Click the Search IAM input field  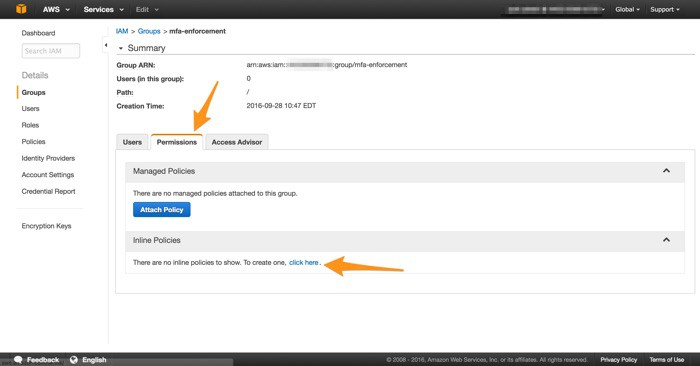point(51,51)
